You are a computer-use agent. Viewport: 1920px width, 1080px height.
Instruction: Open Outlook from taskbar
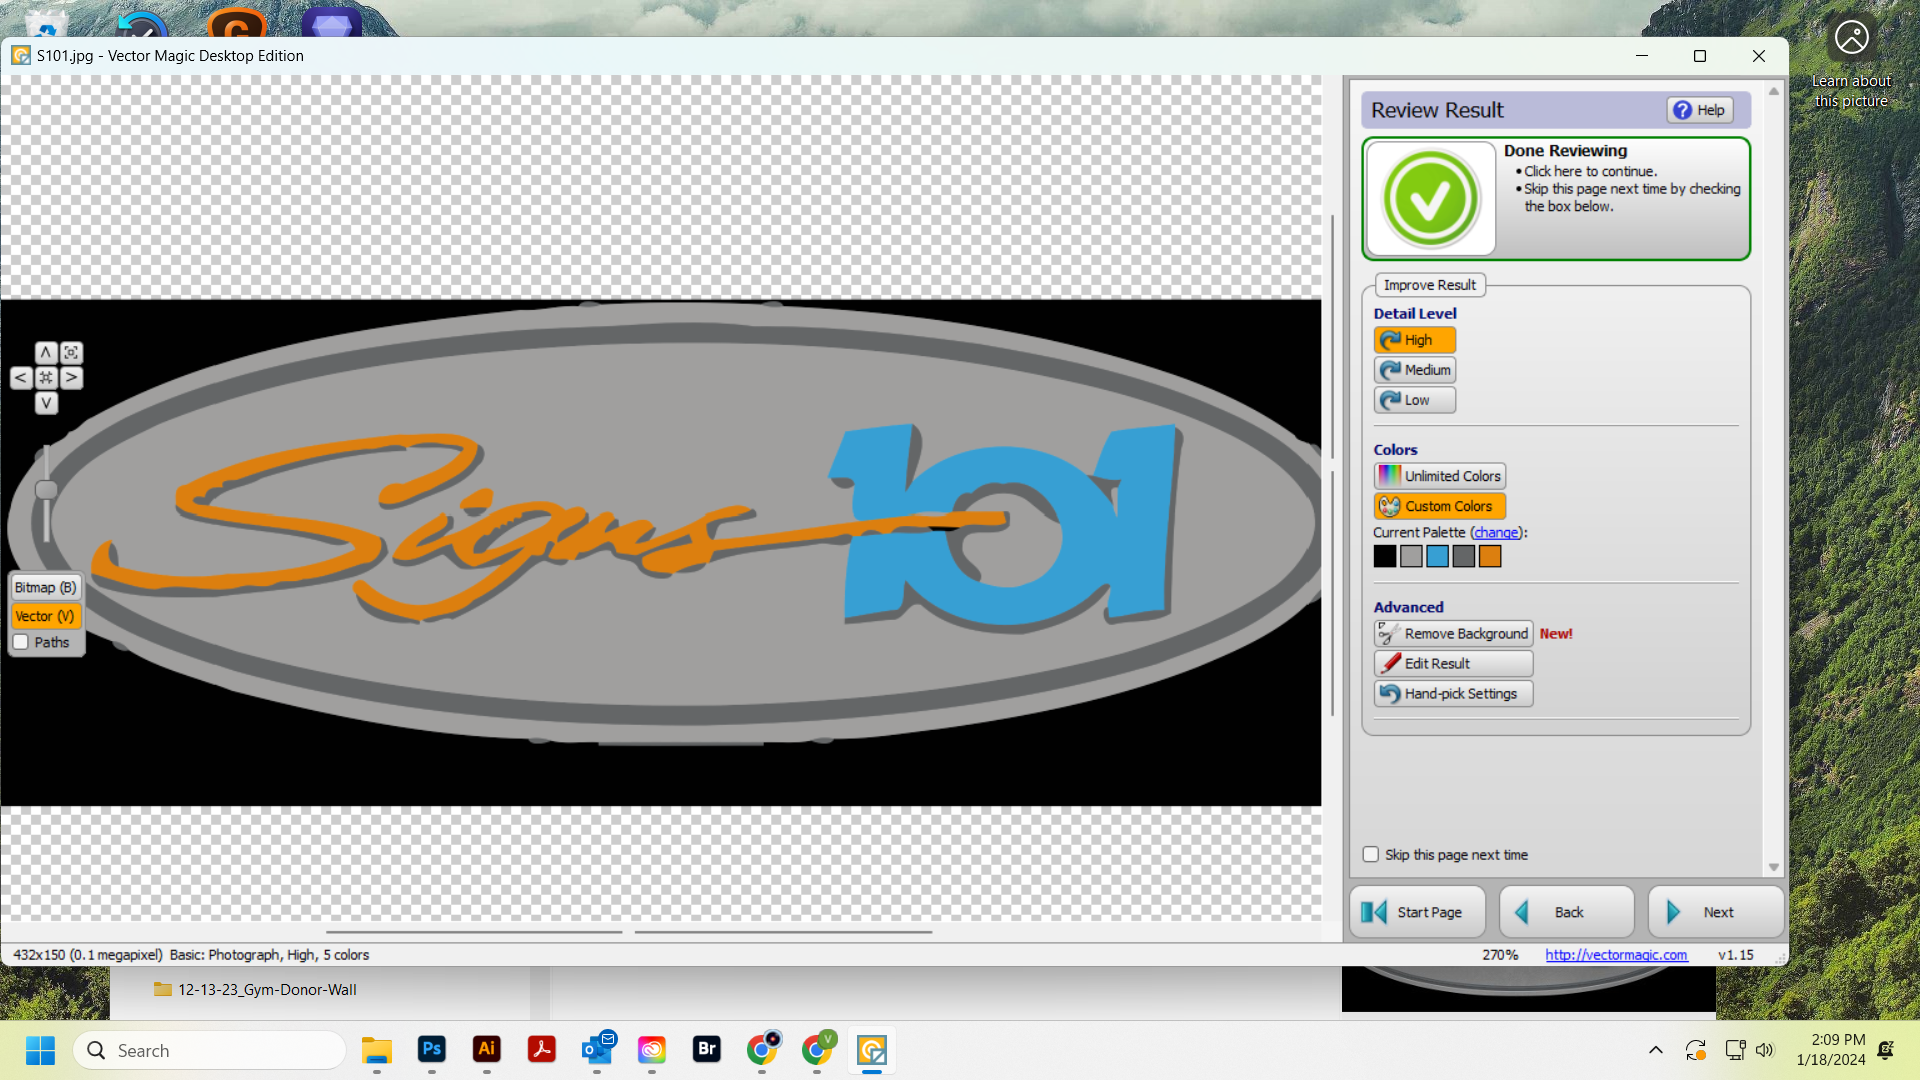point(597,1049)
